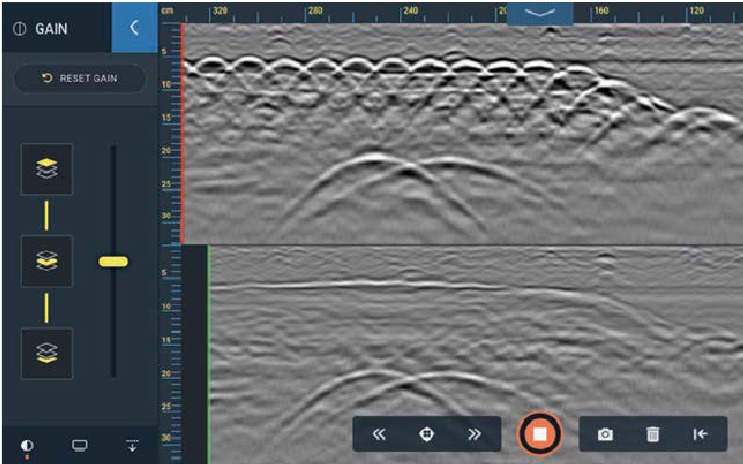
Task: Open the display settings monitor icon
Action: tap(80, 446)
